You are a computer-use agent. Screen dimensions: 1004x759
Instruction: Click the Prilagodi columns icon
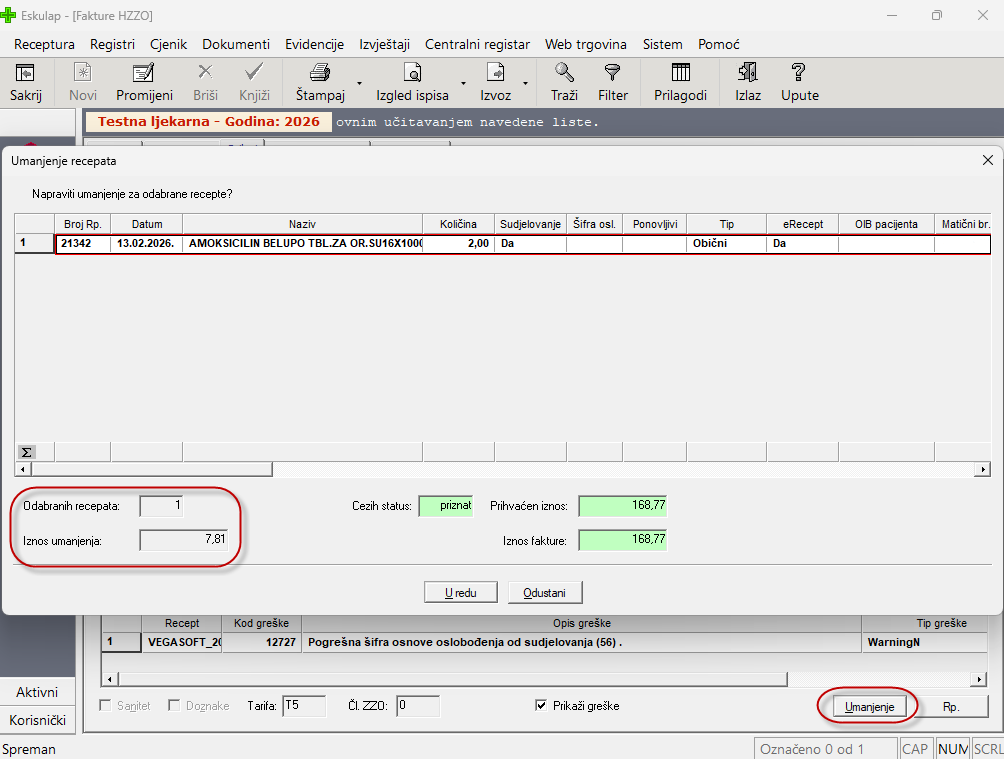click(680, 73)
